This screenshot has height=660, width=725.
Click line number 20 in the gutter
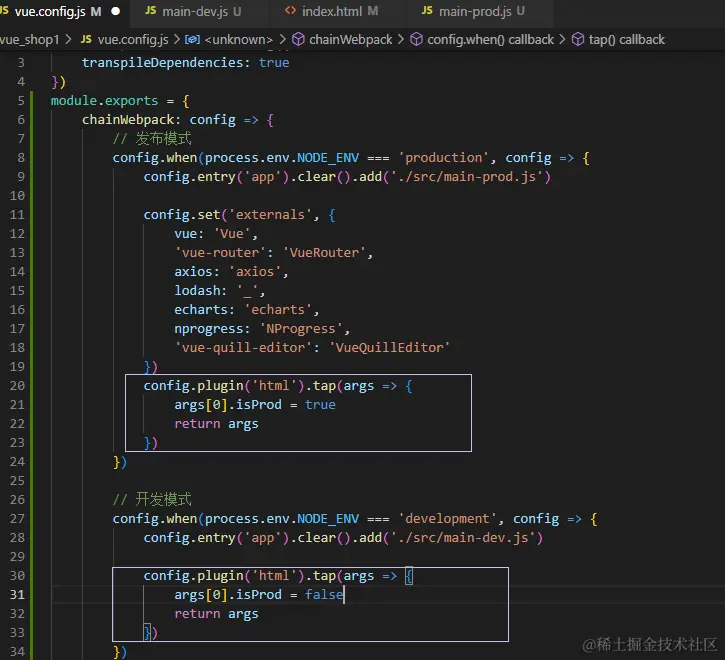[17, 386]
